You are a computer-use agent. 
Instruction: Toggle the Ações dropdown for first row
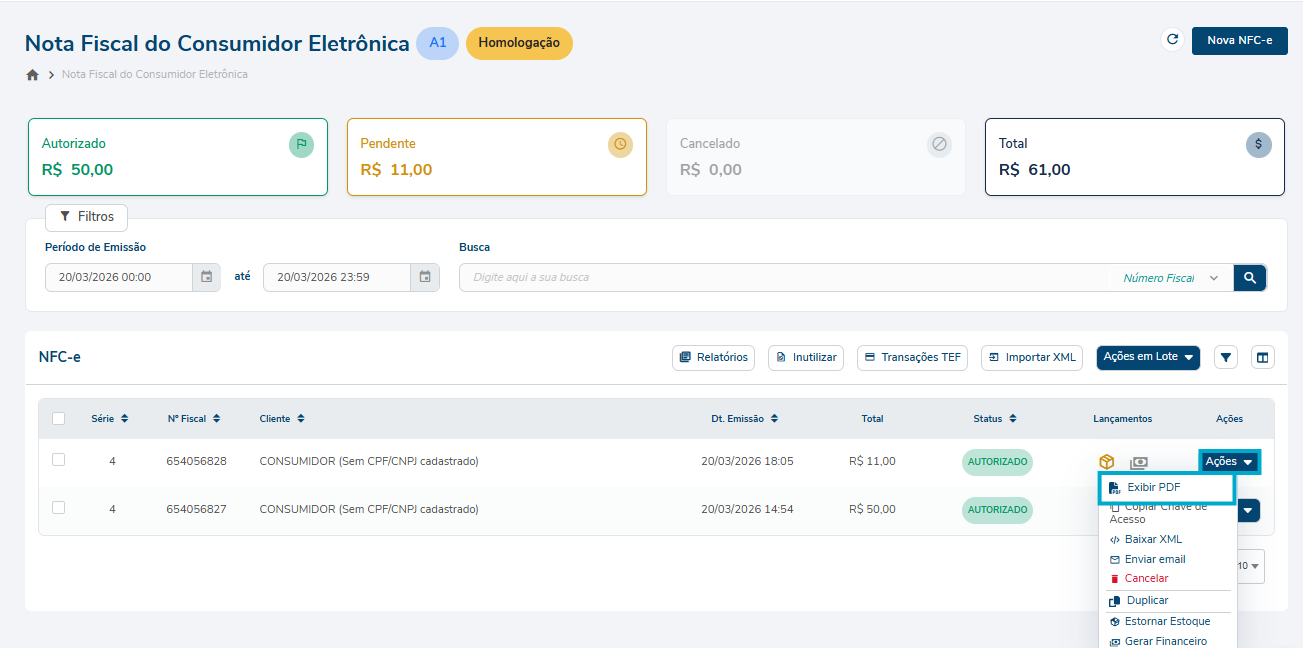tap(1229, 462)
